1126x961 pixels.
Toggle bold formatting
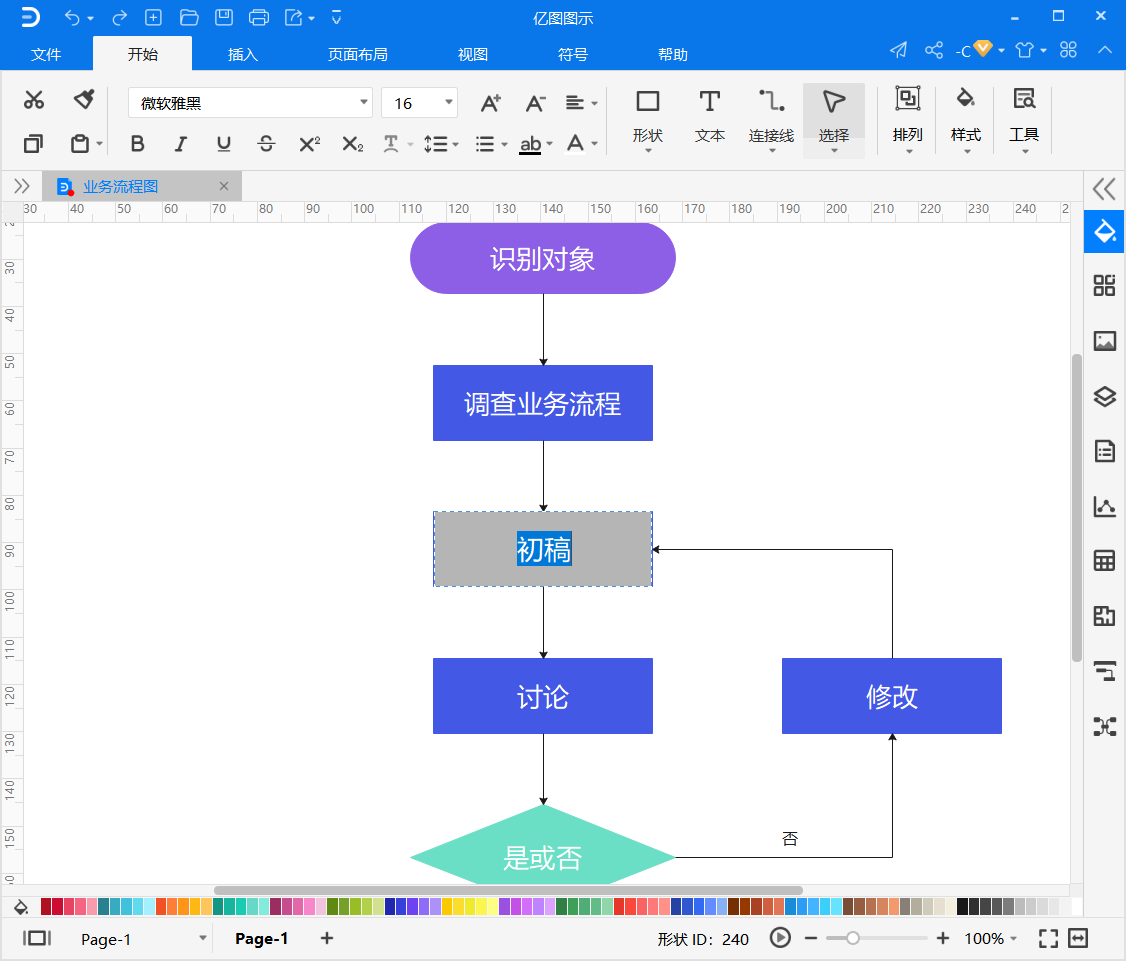pos(137,144)
